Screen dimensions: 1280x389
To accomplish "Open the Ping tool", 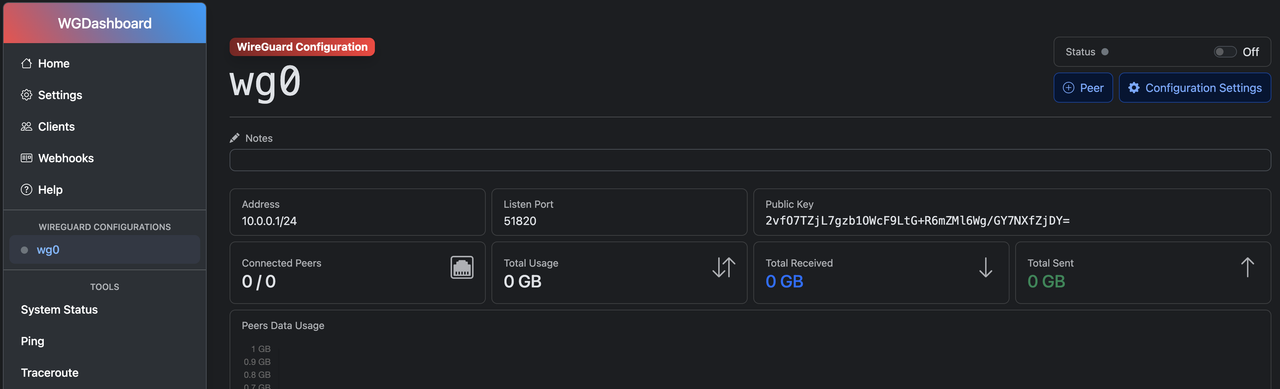I will coord(104,341).
